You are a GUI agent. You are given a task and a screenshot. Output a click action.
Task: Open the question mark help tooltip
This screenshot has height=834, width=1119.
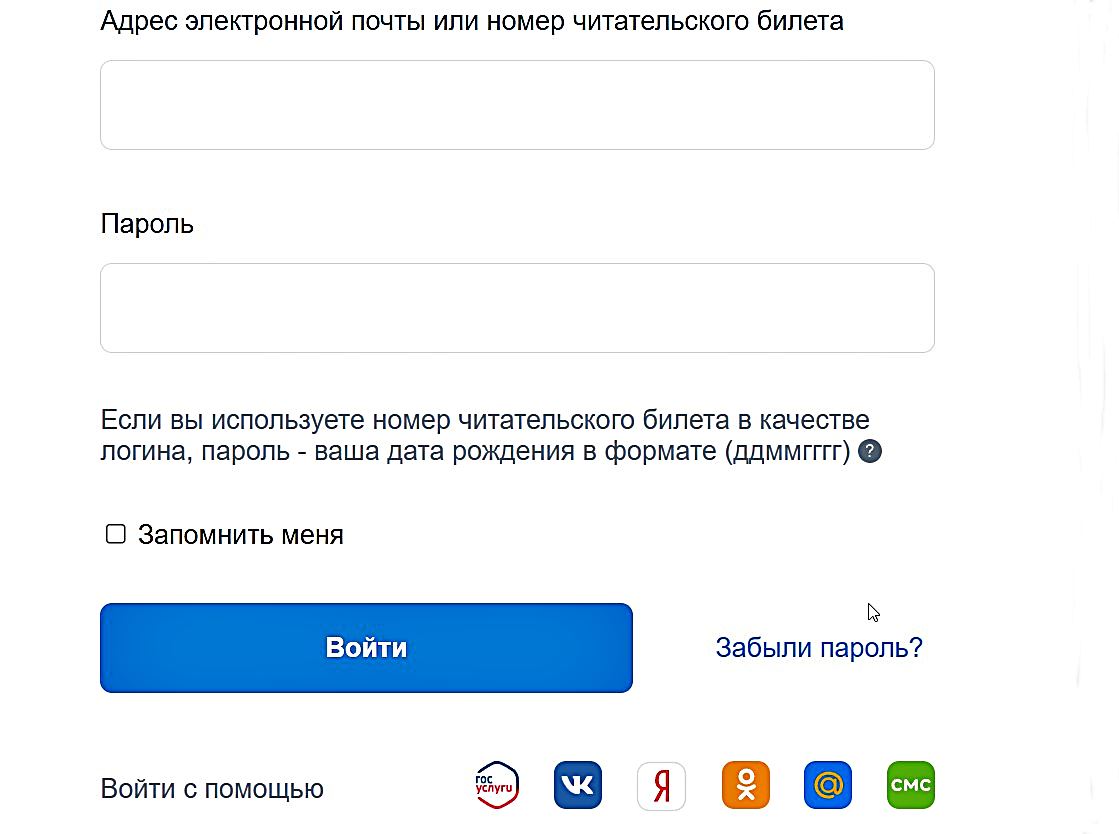870,452
